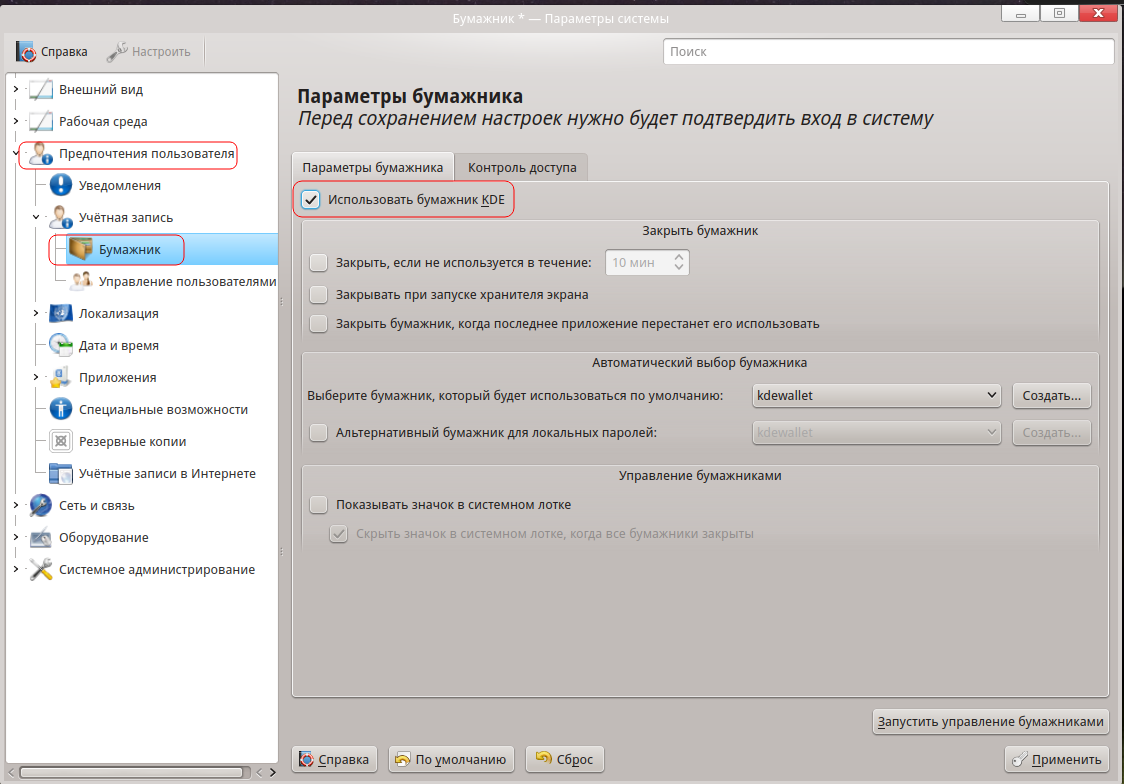1124x784 pixels.
Task: Check close wallet when last application stops
Action: pos(318,323)
